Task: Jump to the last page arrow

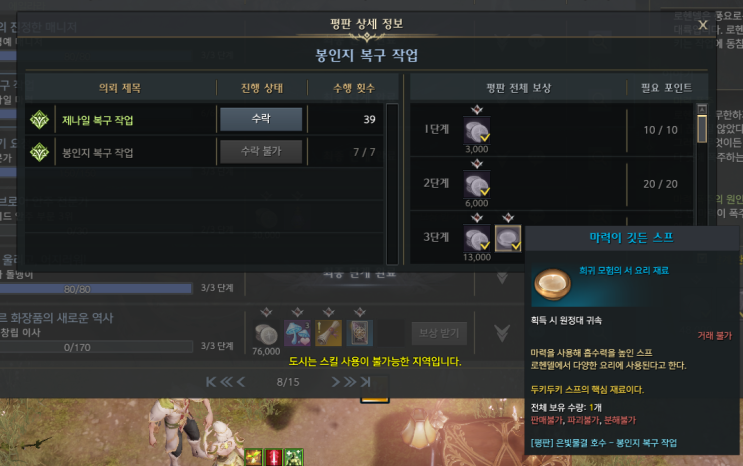Action: (x=365, y=382)
